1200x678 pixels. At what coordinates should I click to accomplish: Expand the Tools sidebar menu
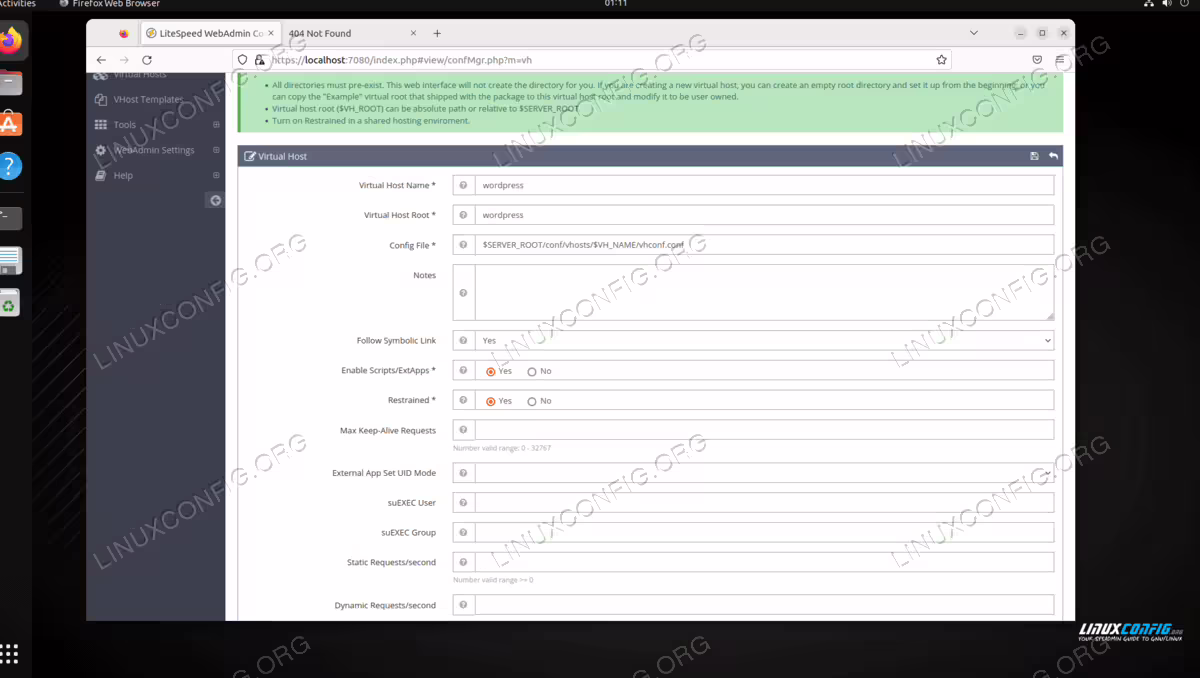(x=216, y=125)
